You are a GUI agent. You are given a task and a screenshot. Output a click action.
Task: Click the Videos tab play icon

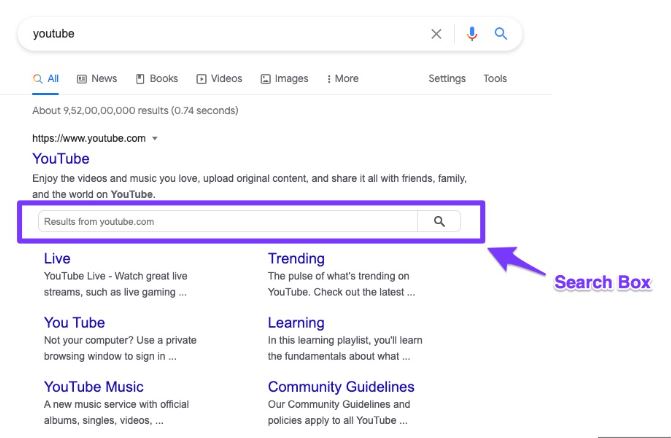[x=201, y=79]
